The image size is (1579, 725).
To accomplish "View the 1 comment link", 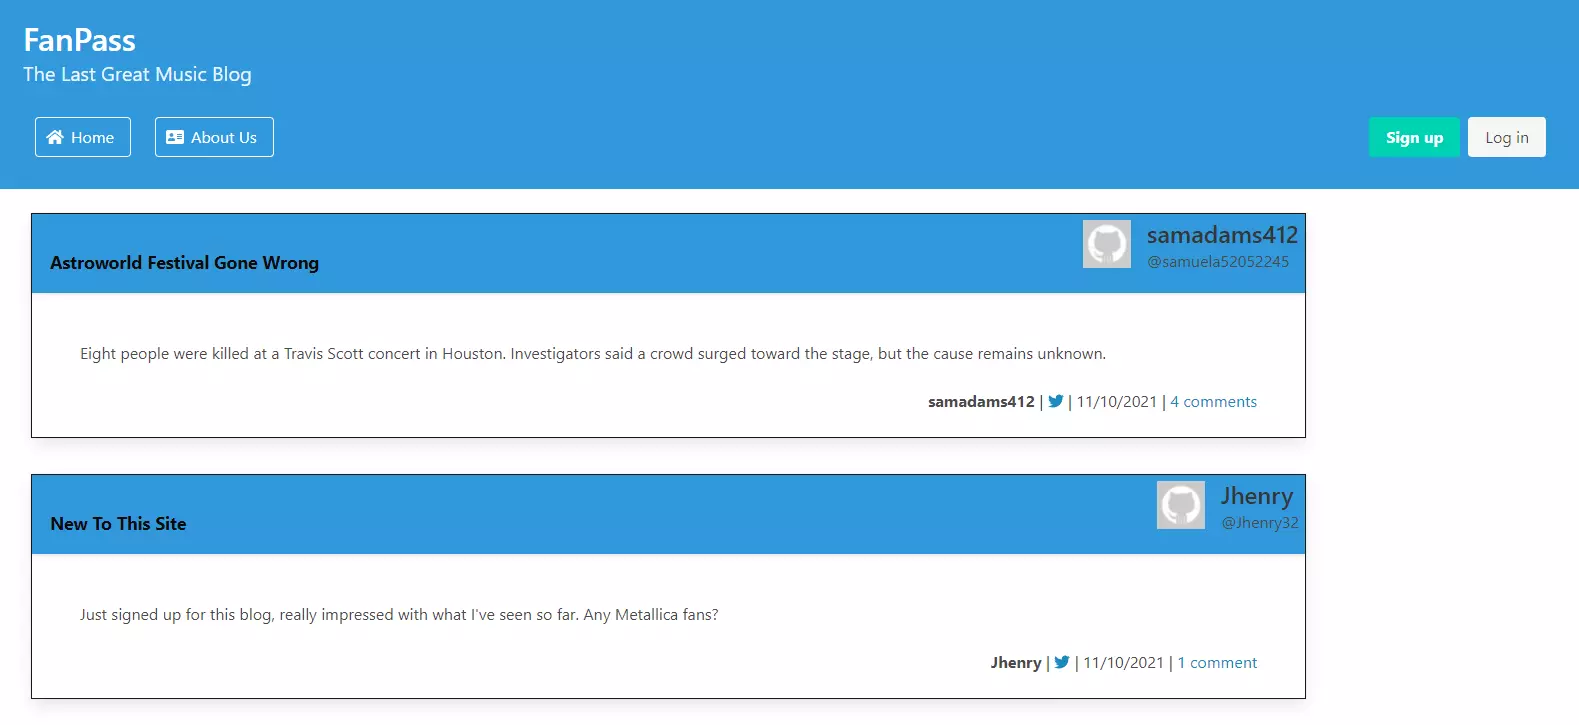I will pos(1217,663).
